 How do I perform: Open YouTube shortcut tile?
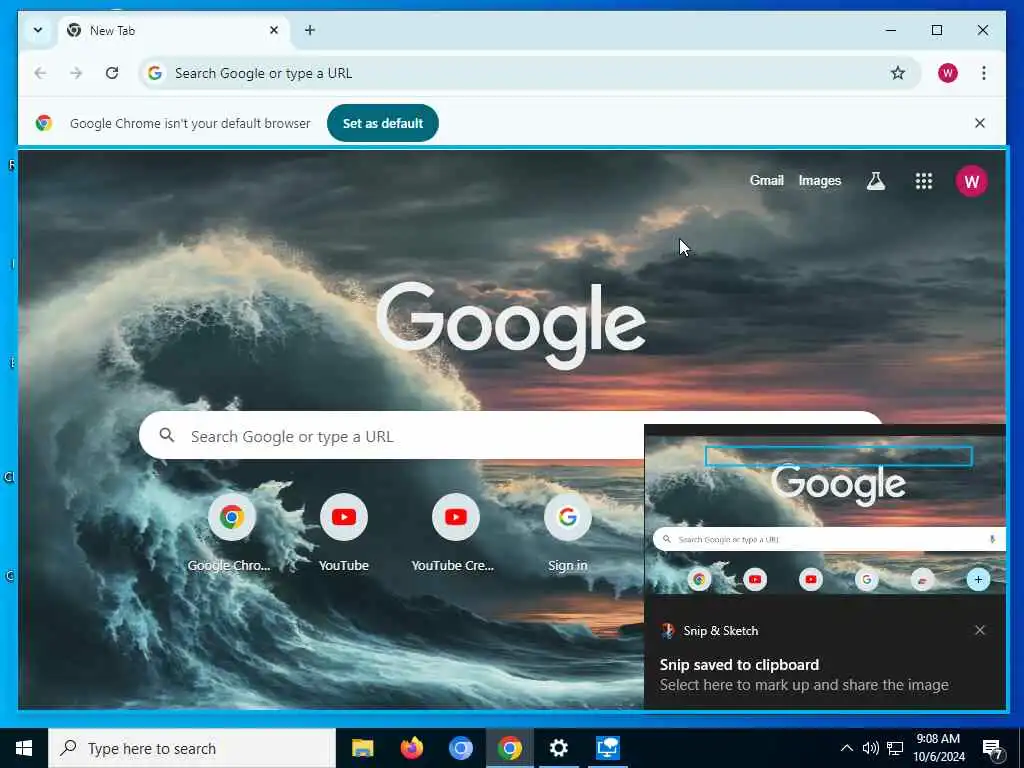click(344, 534)
